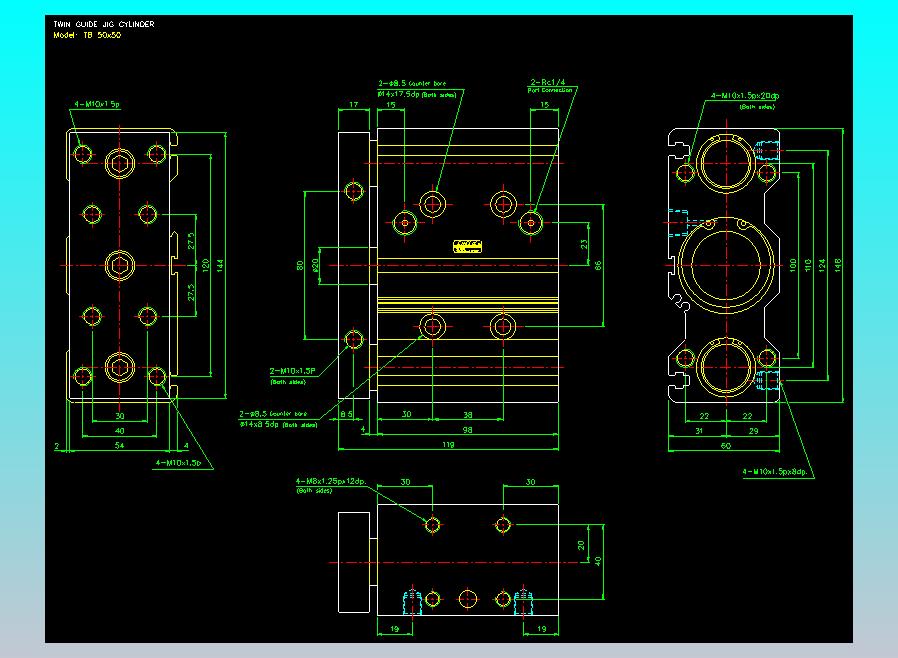The width and height of the screenshot is (898, 658).
Task: Select the "ø20" diameter dimension text
Action: pyautogui.click(x=316, y=266)
